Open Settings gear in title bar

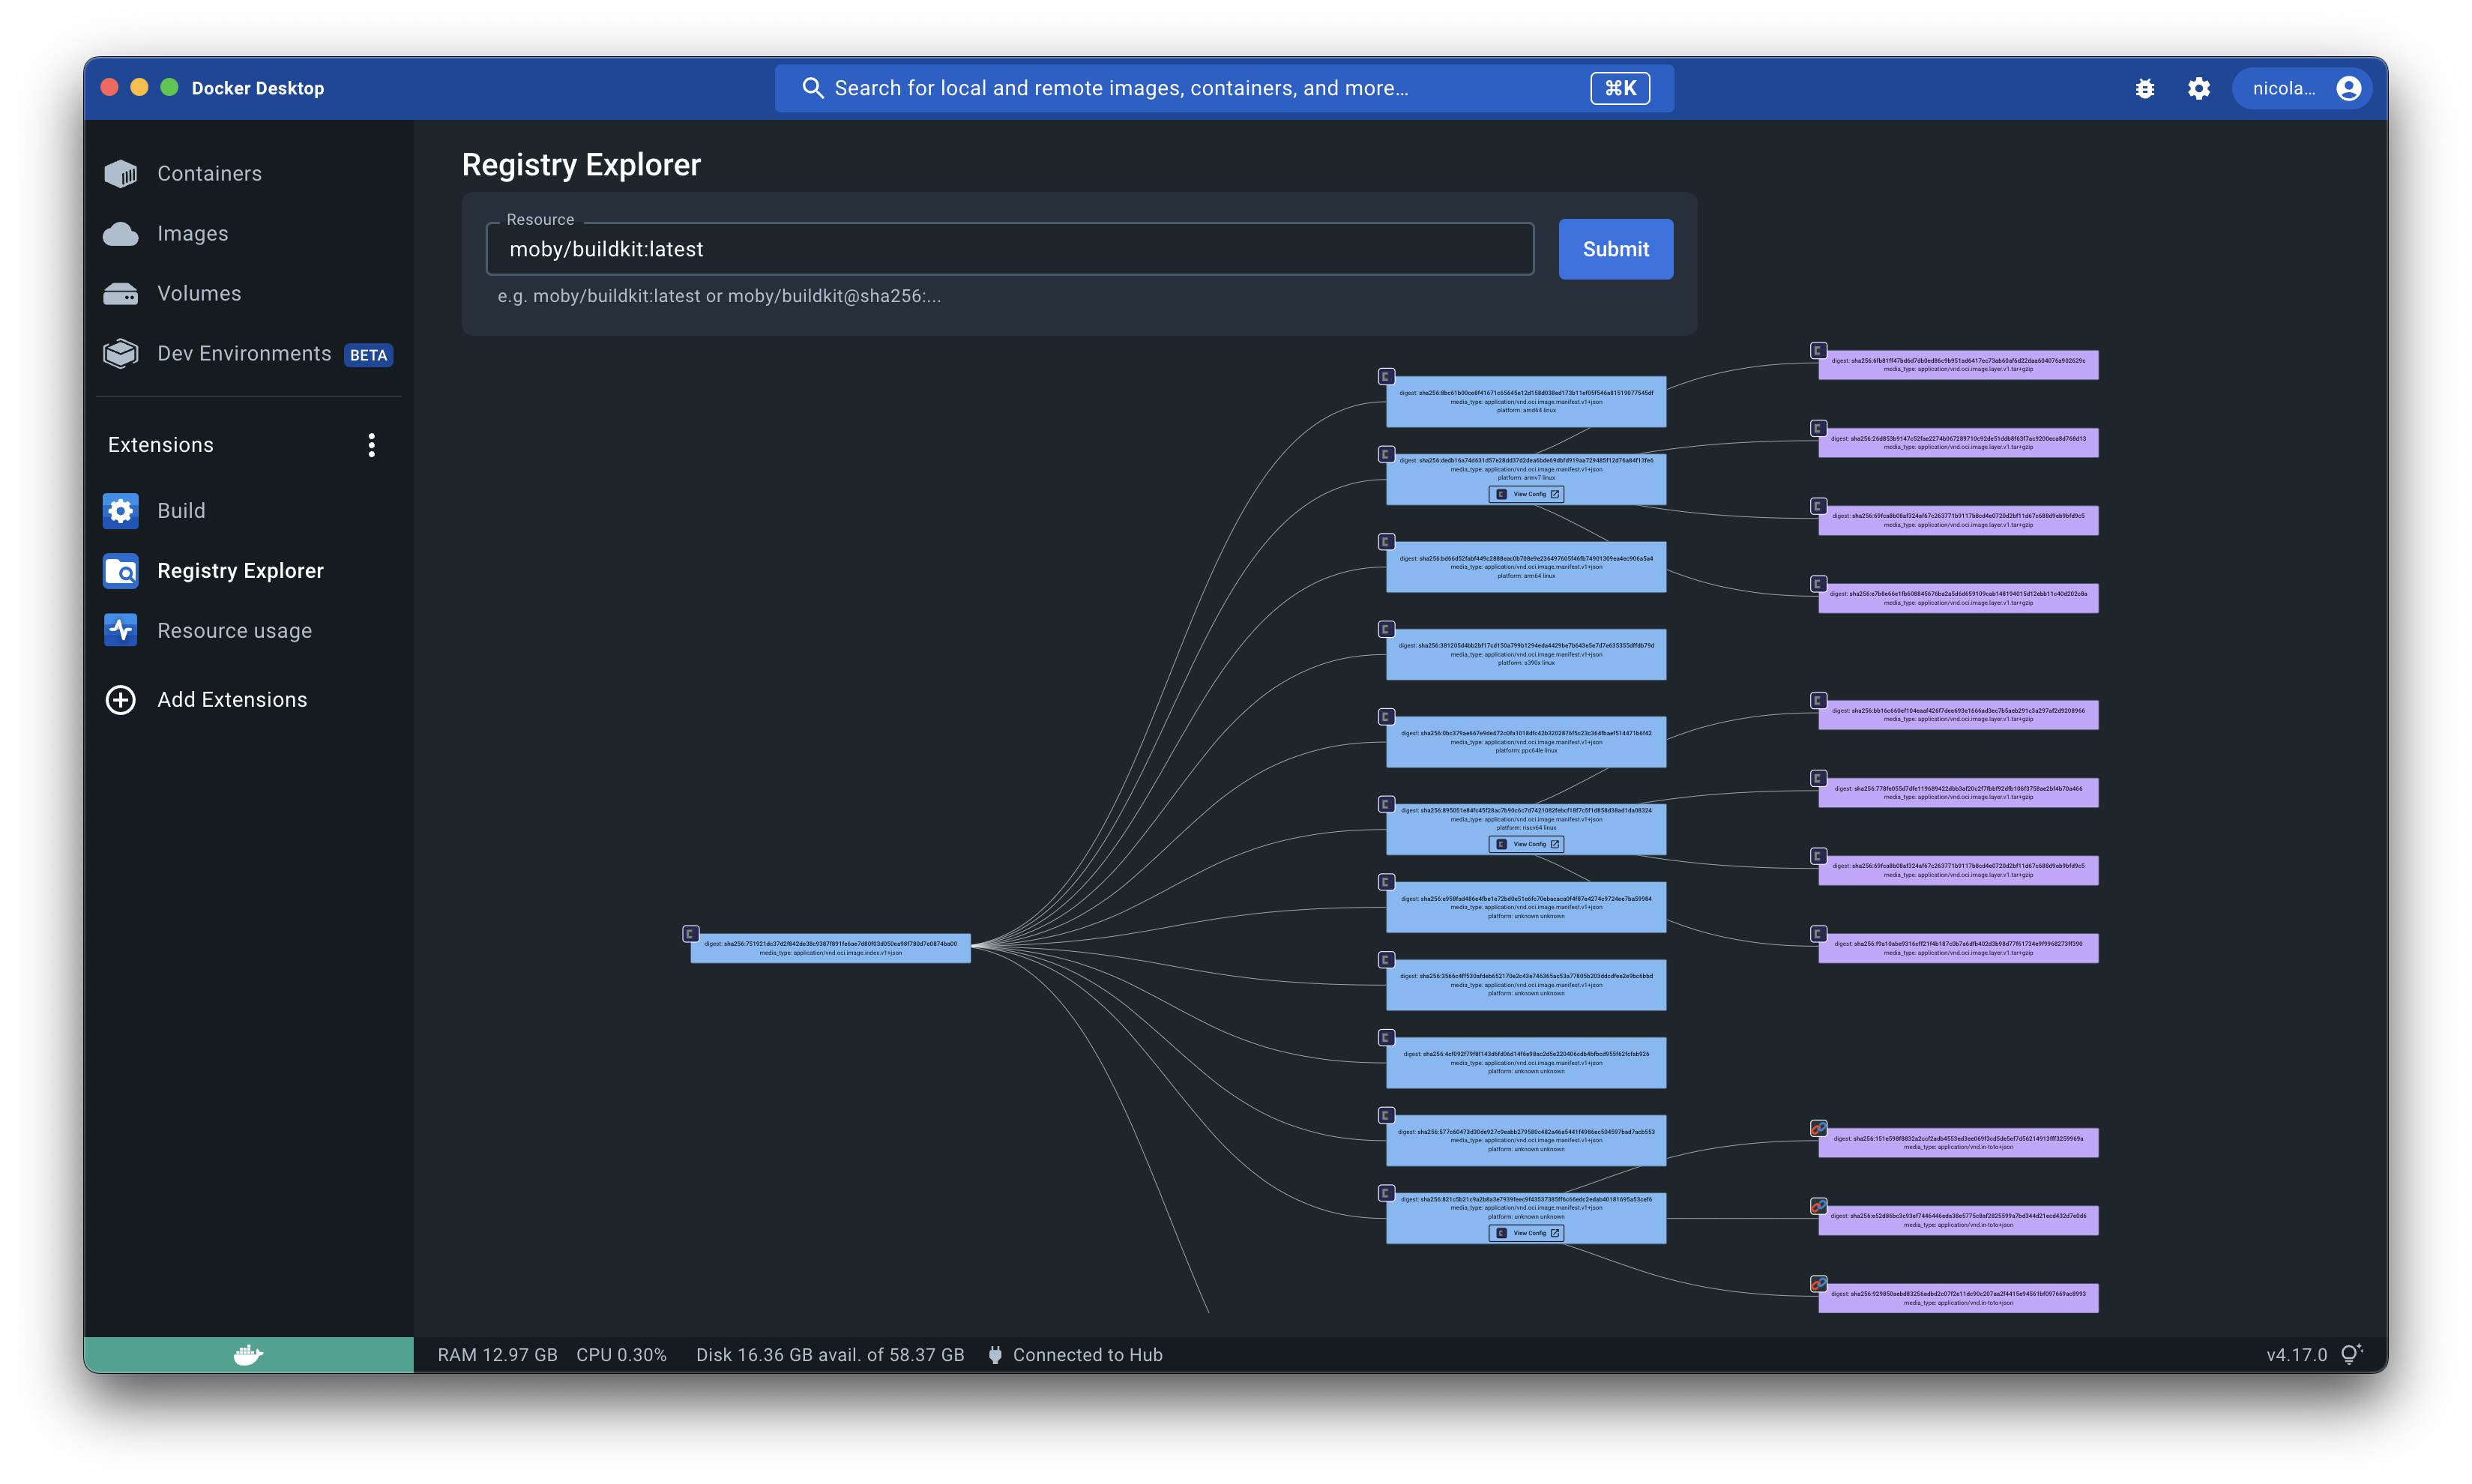pyautogui.click(x=2198, y=89)
